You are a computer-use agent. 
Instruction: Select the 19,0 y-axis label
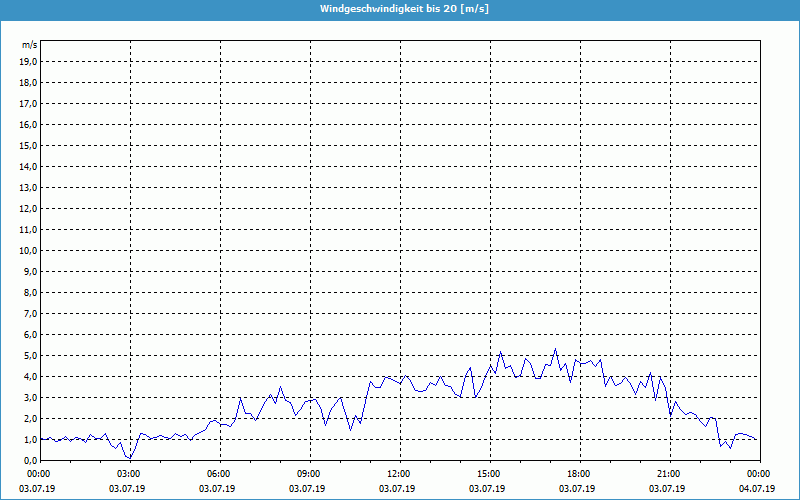[29, 62]
